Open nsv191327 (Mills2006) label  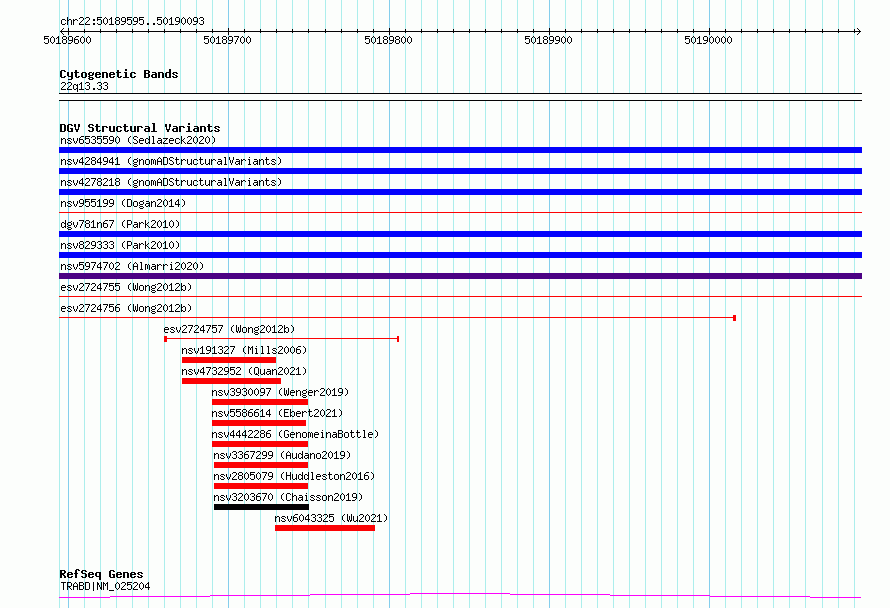(x=244, y=350)
